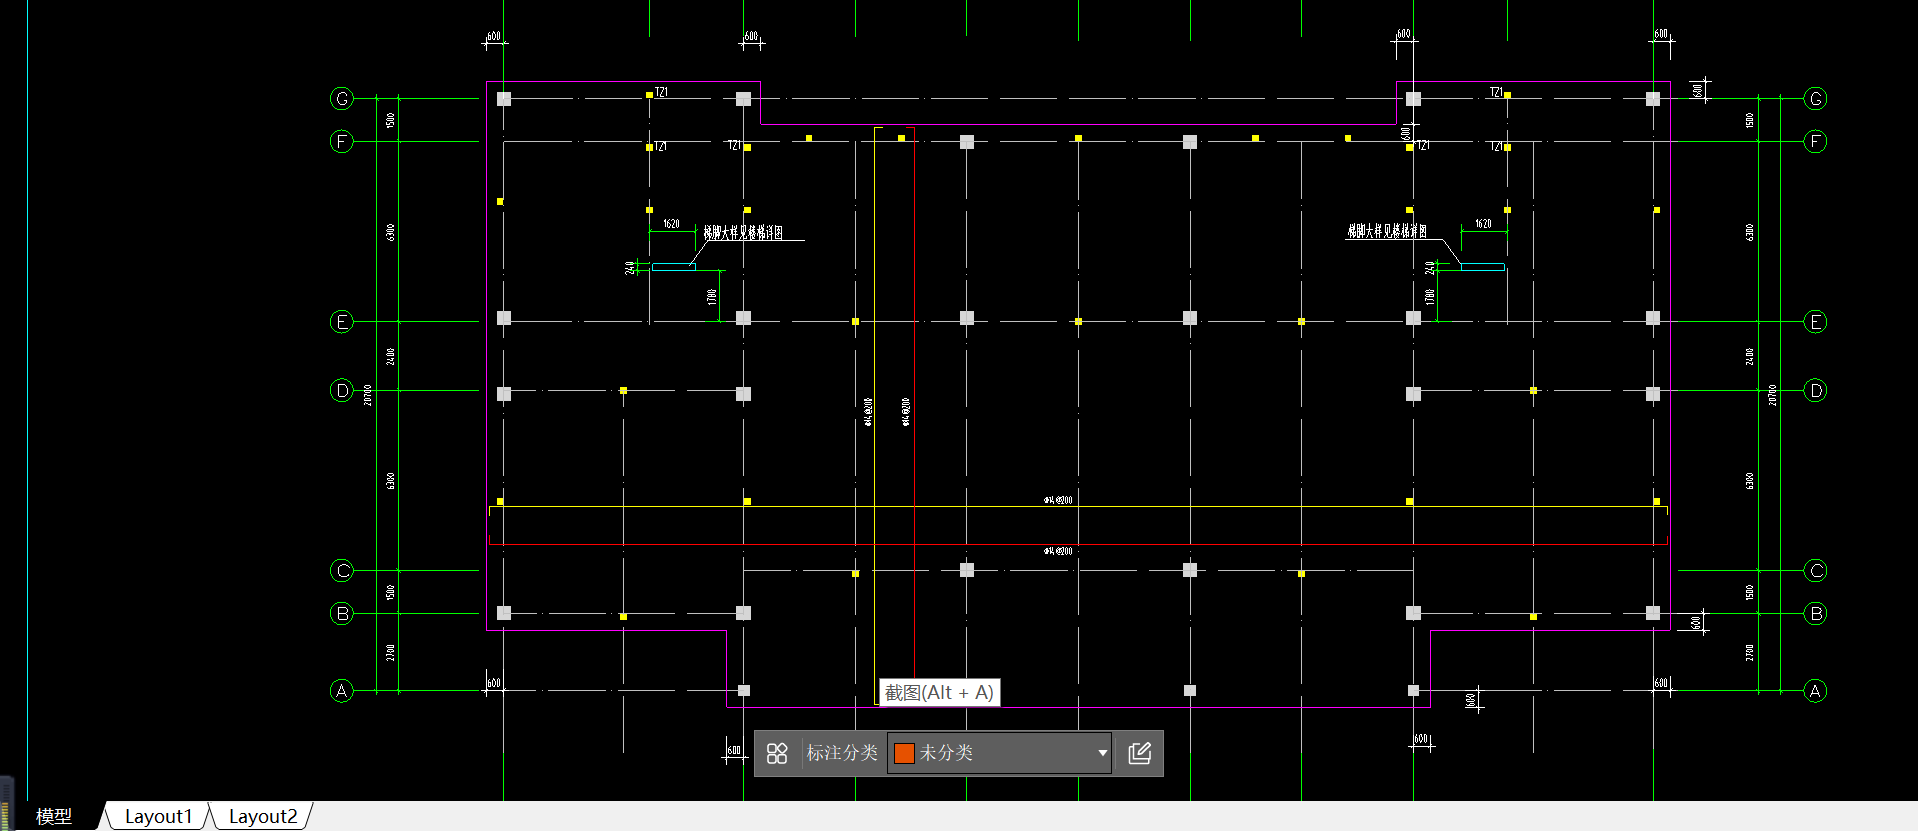Switch to the Layout1 tab
Image resolution: width=1918 pixels, height=831 pixels.
[158, 816]
